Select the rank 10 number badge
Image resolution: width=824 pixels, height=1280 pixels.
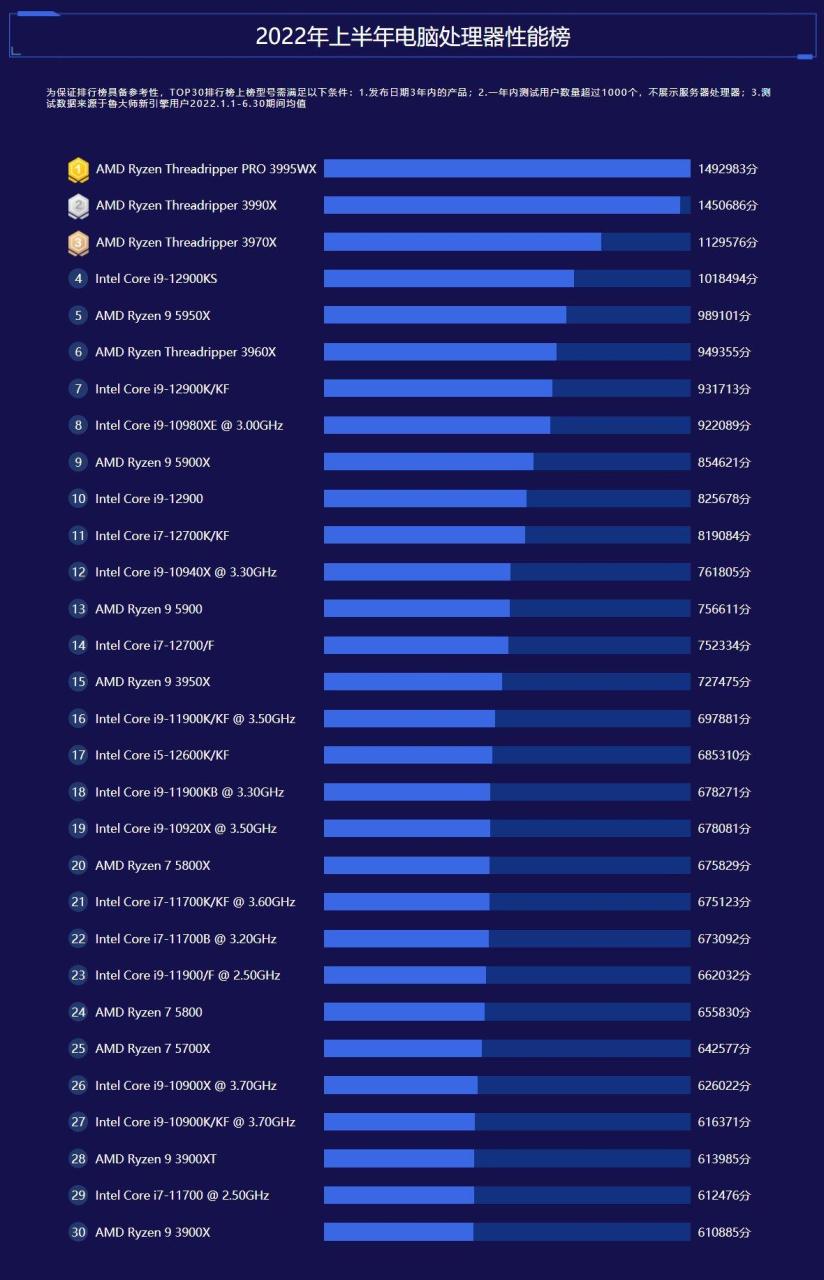pyautogui.click(x=78, y=499)
